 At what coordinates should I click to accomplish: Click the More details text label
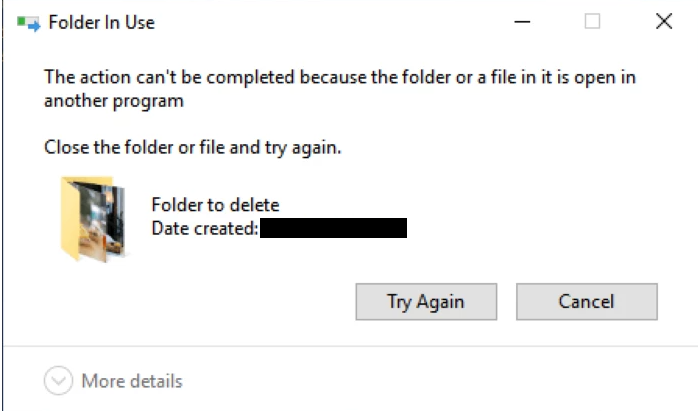pos(131,381)
